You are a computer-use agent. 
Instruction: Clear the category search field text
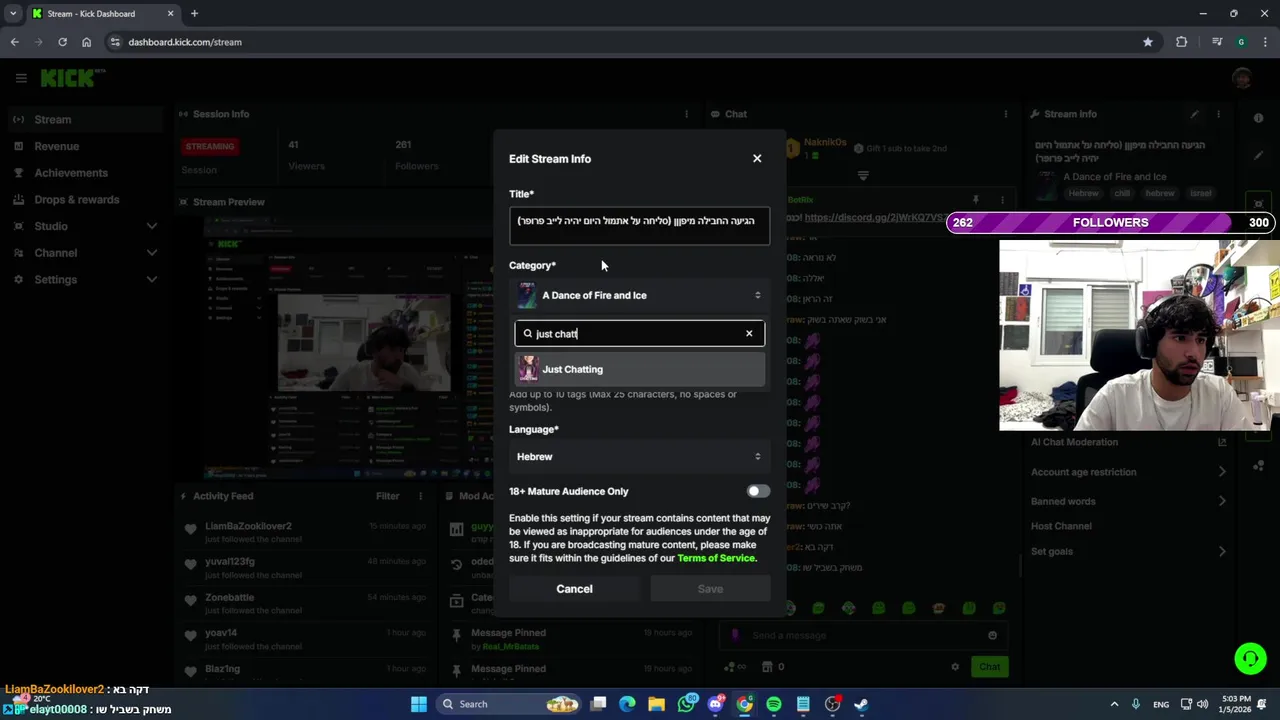(x=749, y=333)
